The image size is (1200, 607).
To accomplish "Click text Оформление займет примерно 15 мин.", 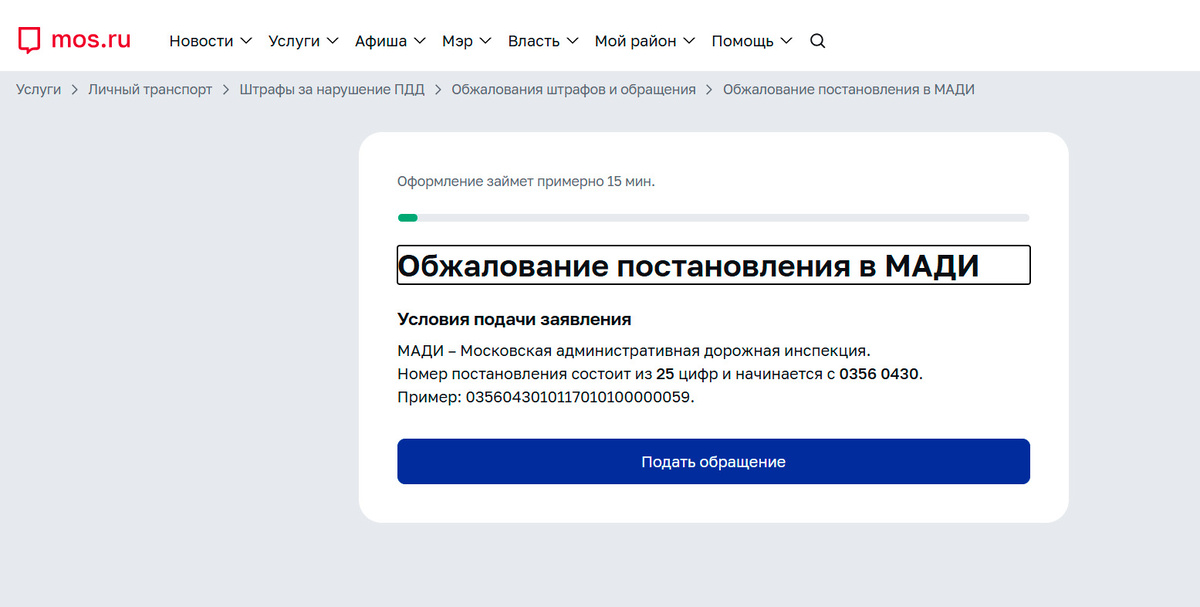I will pos(526,182).
